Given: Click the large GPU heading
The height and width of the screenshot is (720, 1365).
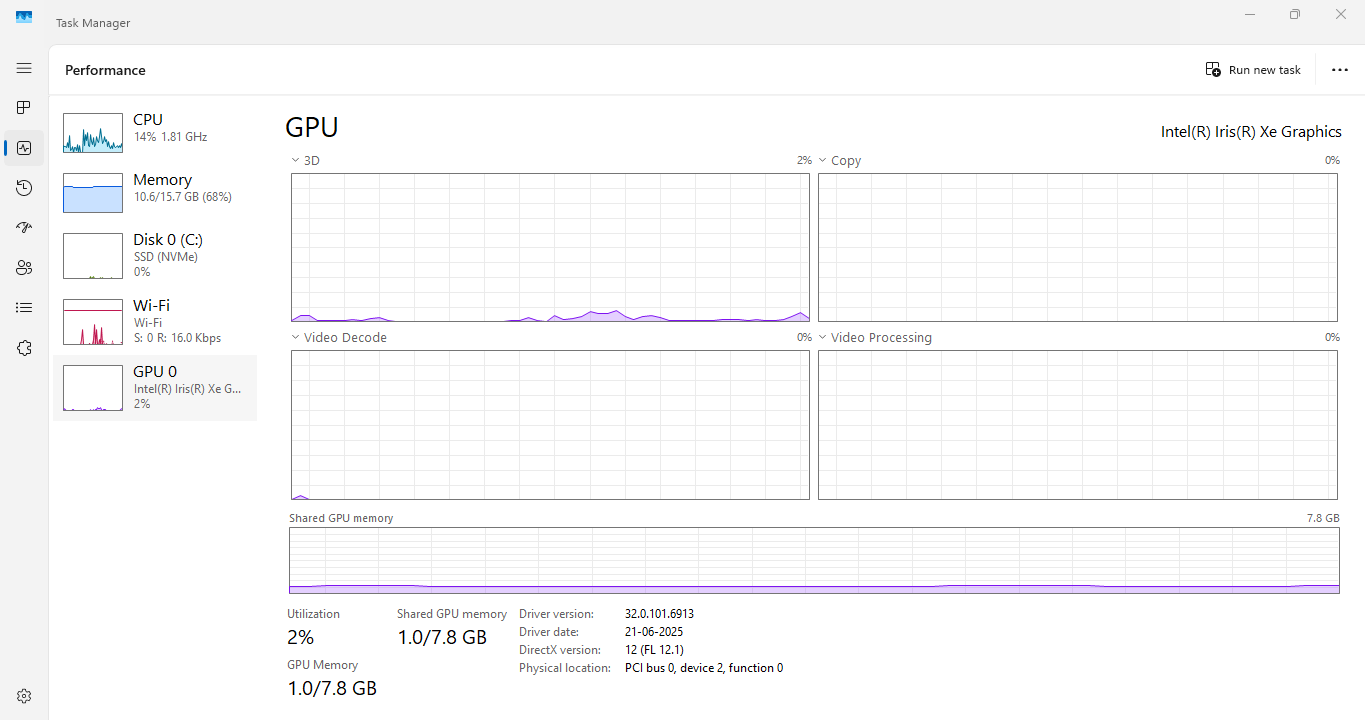Looking at the screenshot, I should click(312, 128).
